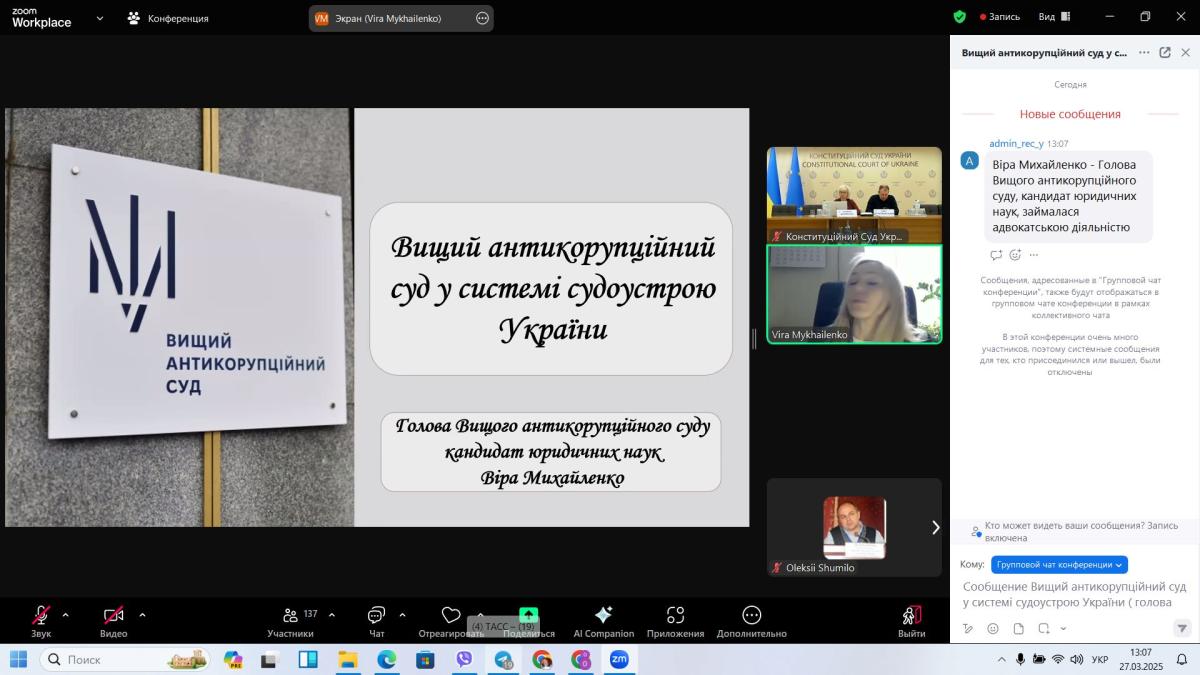Click the emoji smiley icon in chat

tap(993, 629)
